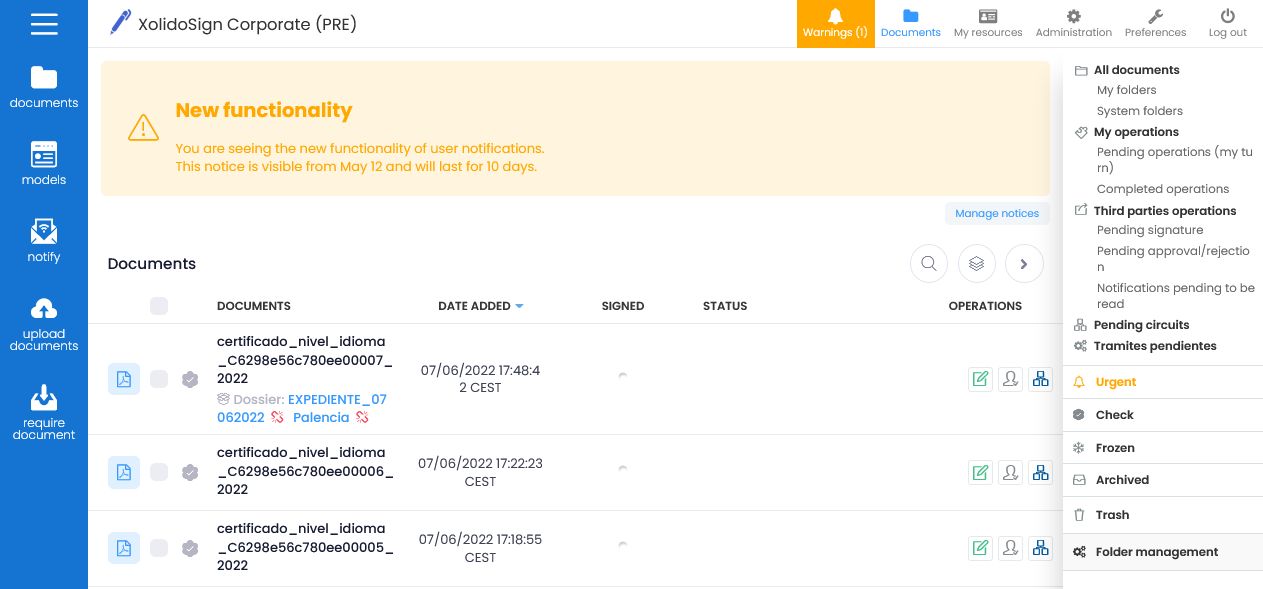Click check badge for document ee00006
1263x589 pixels.
(190, 472)
